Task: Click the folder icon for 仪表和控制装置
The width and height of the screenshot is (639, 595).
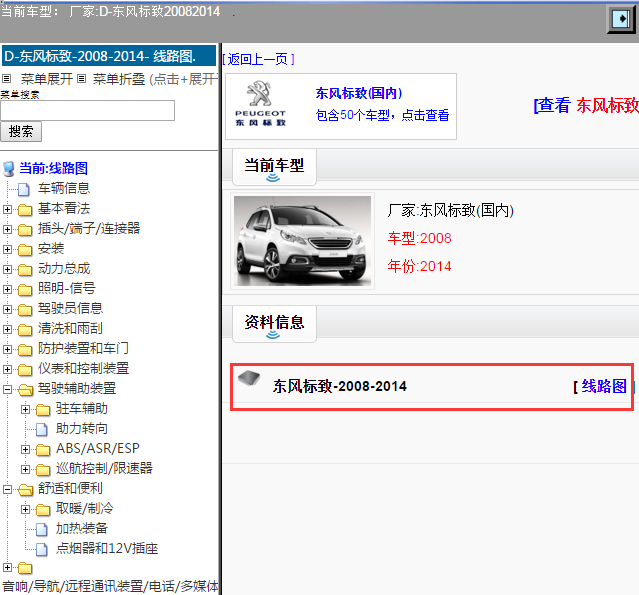Action: click(x=25, y=369)
